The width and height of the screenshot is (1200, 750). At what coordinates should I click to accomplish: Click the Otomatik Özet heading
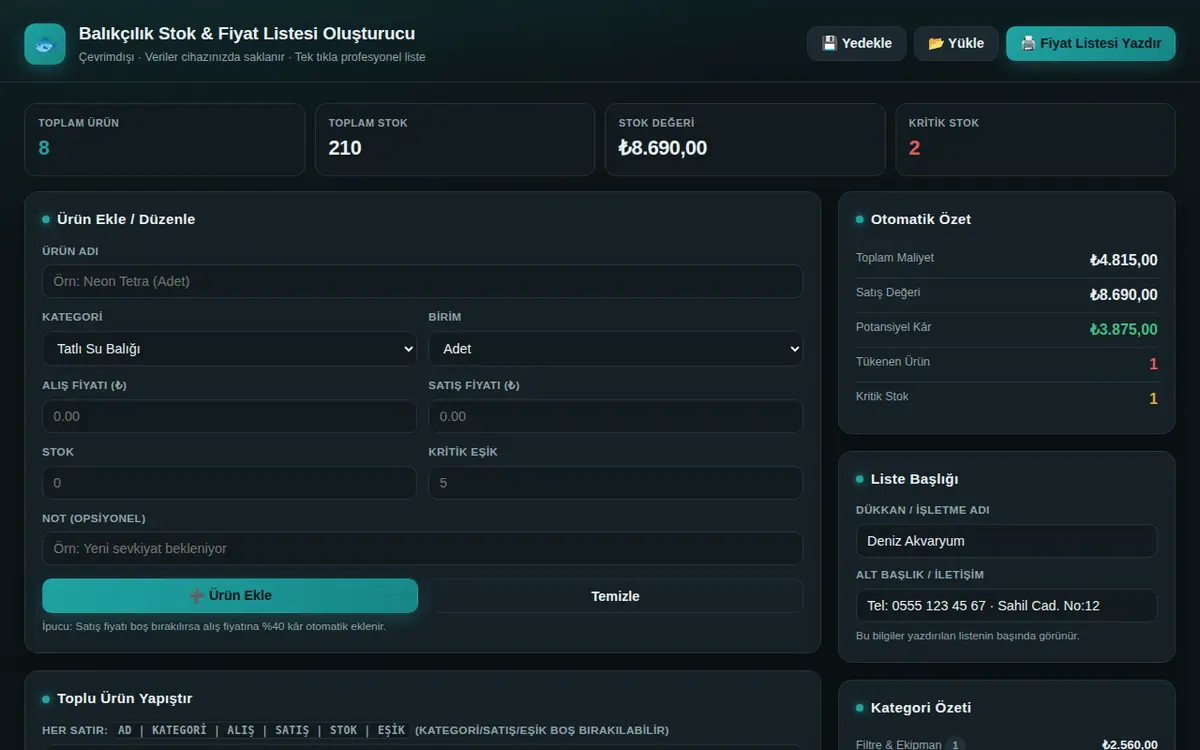tap(921, 219)
